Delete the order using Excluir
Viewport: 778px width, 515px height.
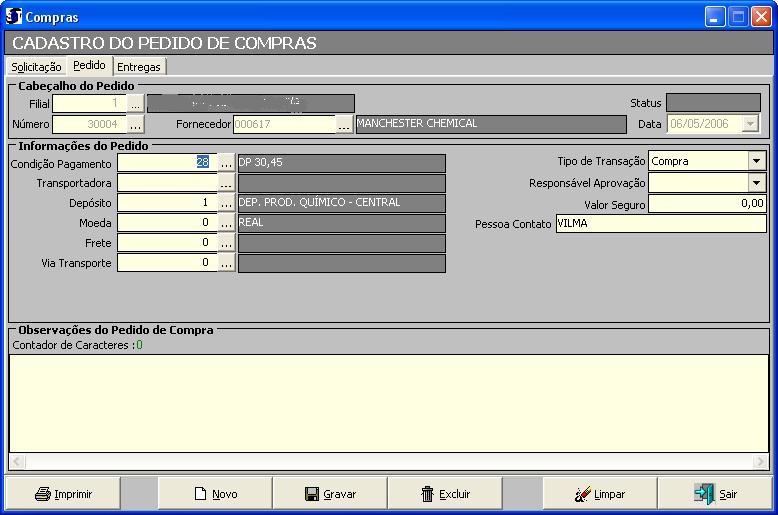(x=445, y=494)
